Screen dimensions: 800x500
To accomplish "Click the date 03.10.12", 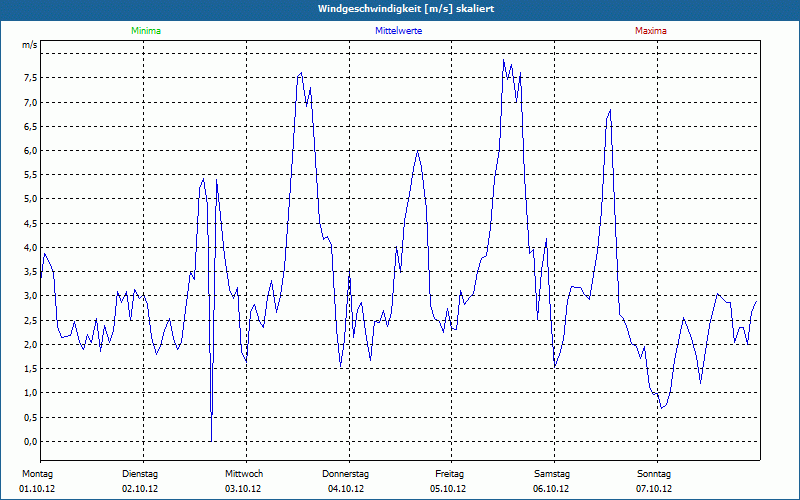I will [243, 488].
